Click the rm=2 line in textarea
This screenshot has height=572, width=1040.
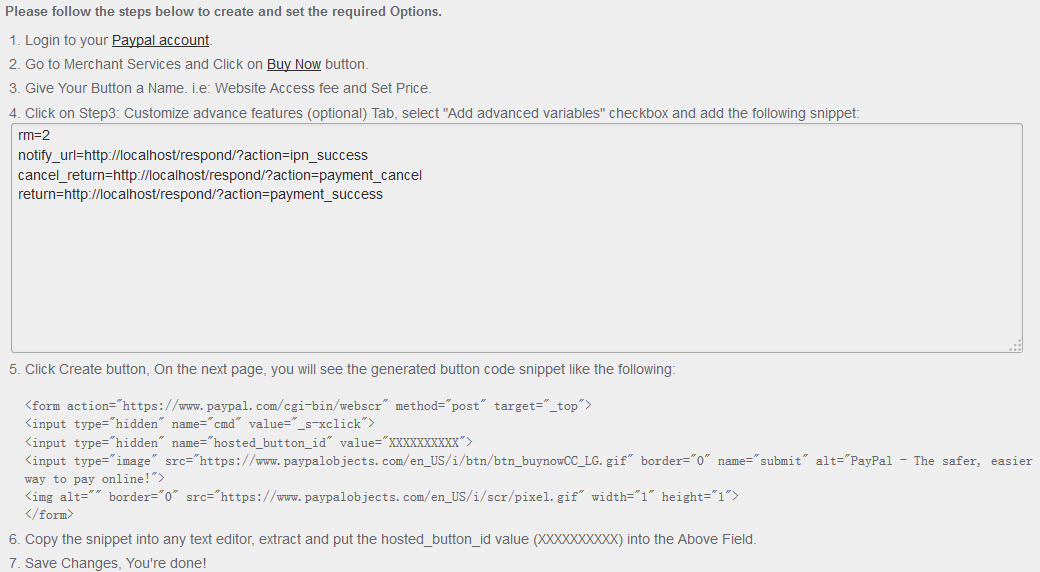pyautogui.click(x=34, y=135)
